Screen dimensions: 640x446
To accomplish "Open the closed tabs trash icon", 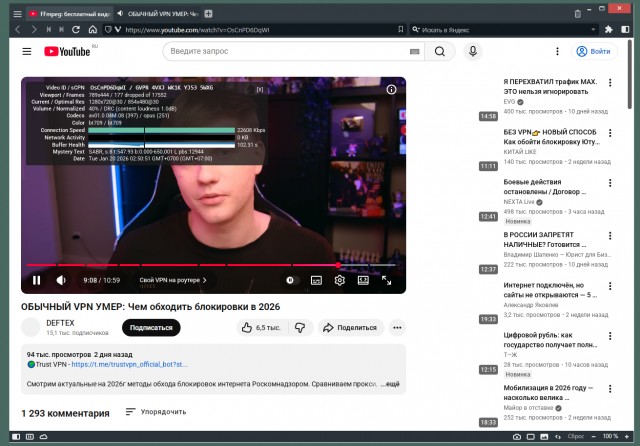I will point(577,14).
